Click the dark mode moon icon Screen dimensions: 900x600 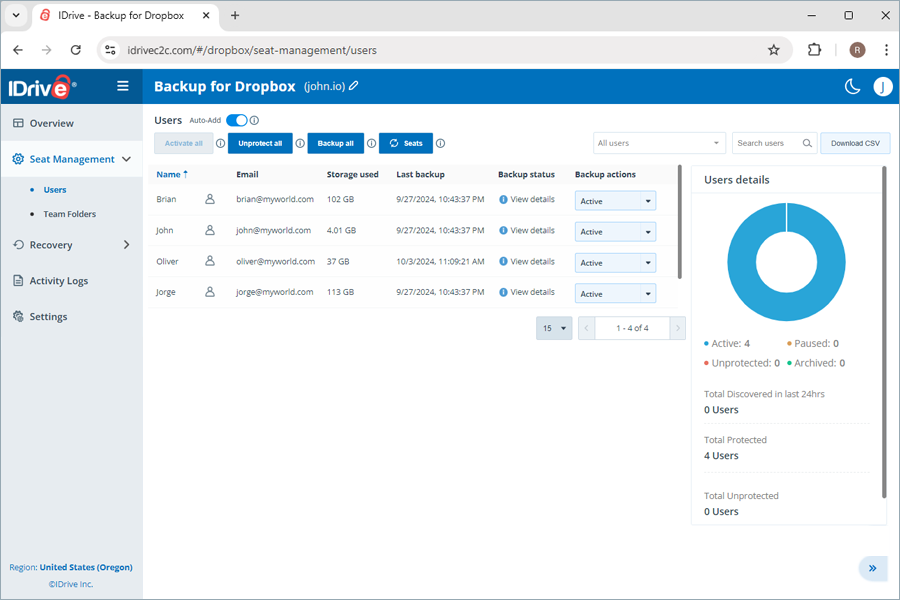coord(852,87)
